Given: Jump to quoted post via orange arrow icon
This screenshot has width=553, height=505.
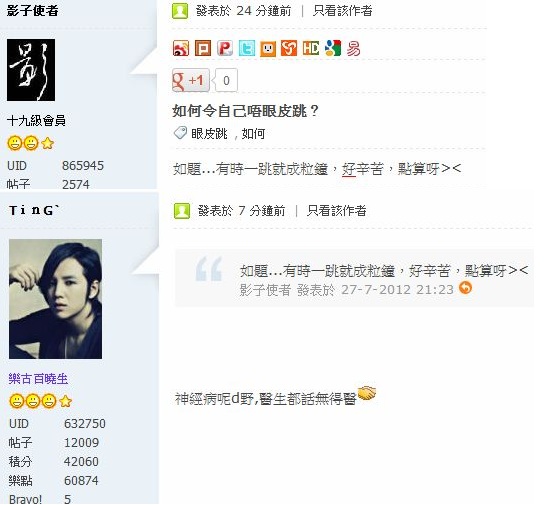Looking at the screenshot, I should (x=466, y=288).
